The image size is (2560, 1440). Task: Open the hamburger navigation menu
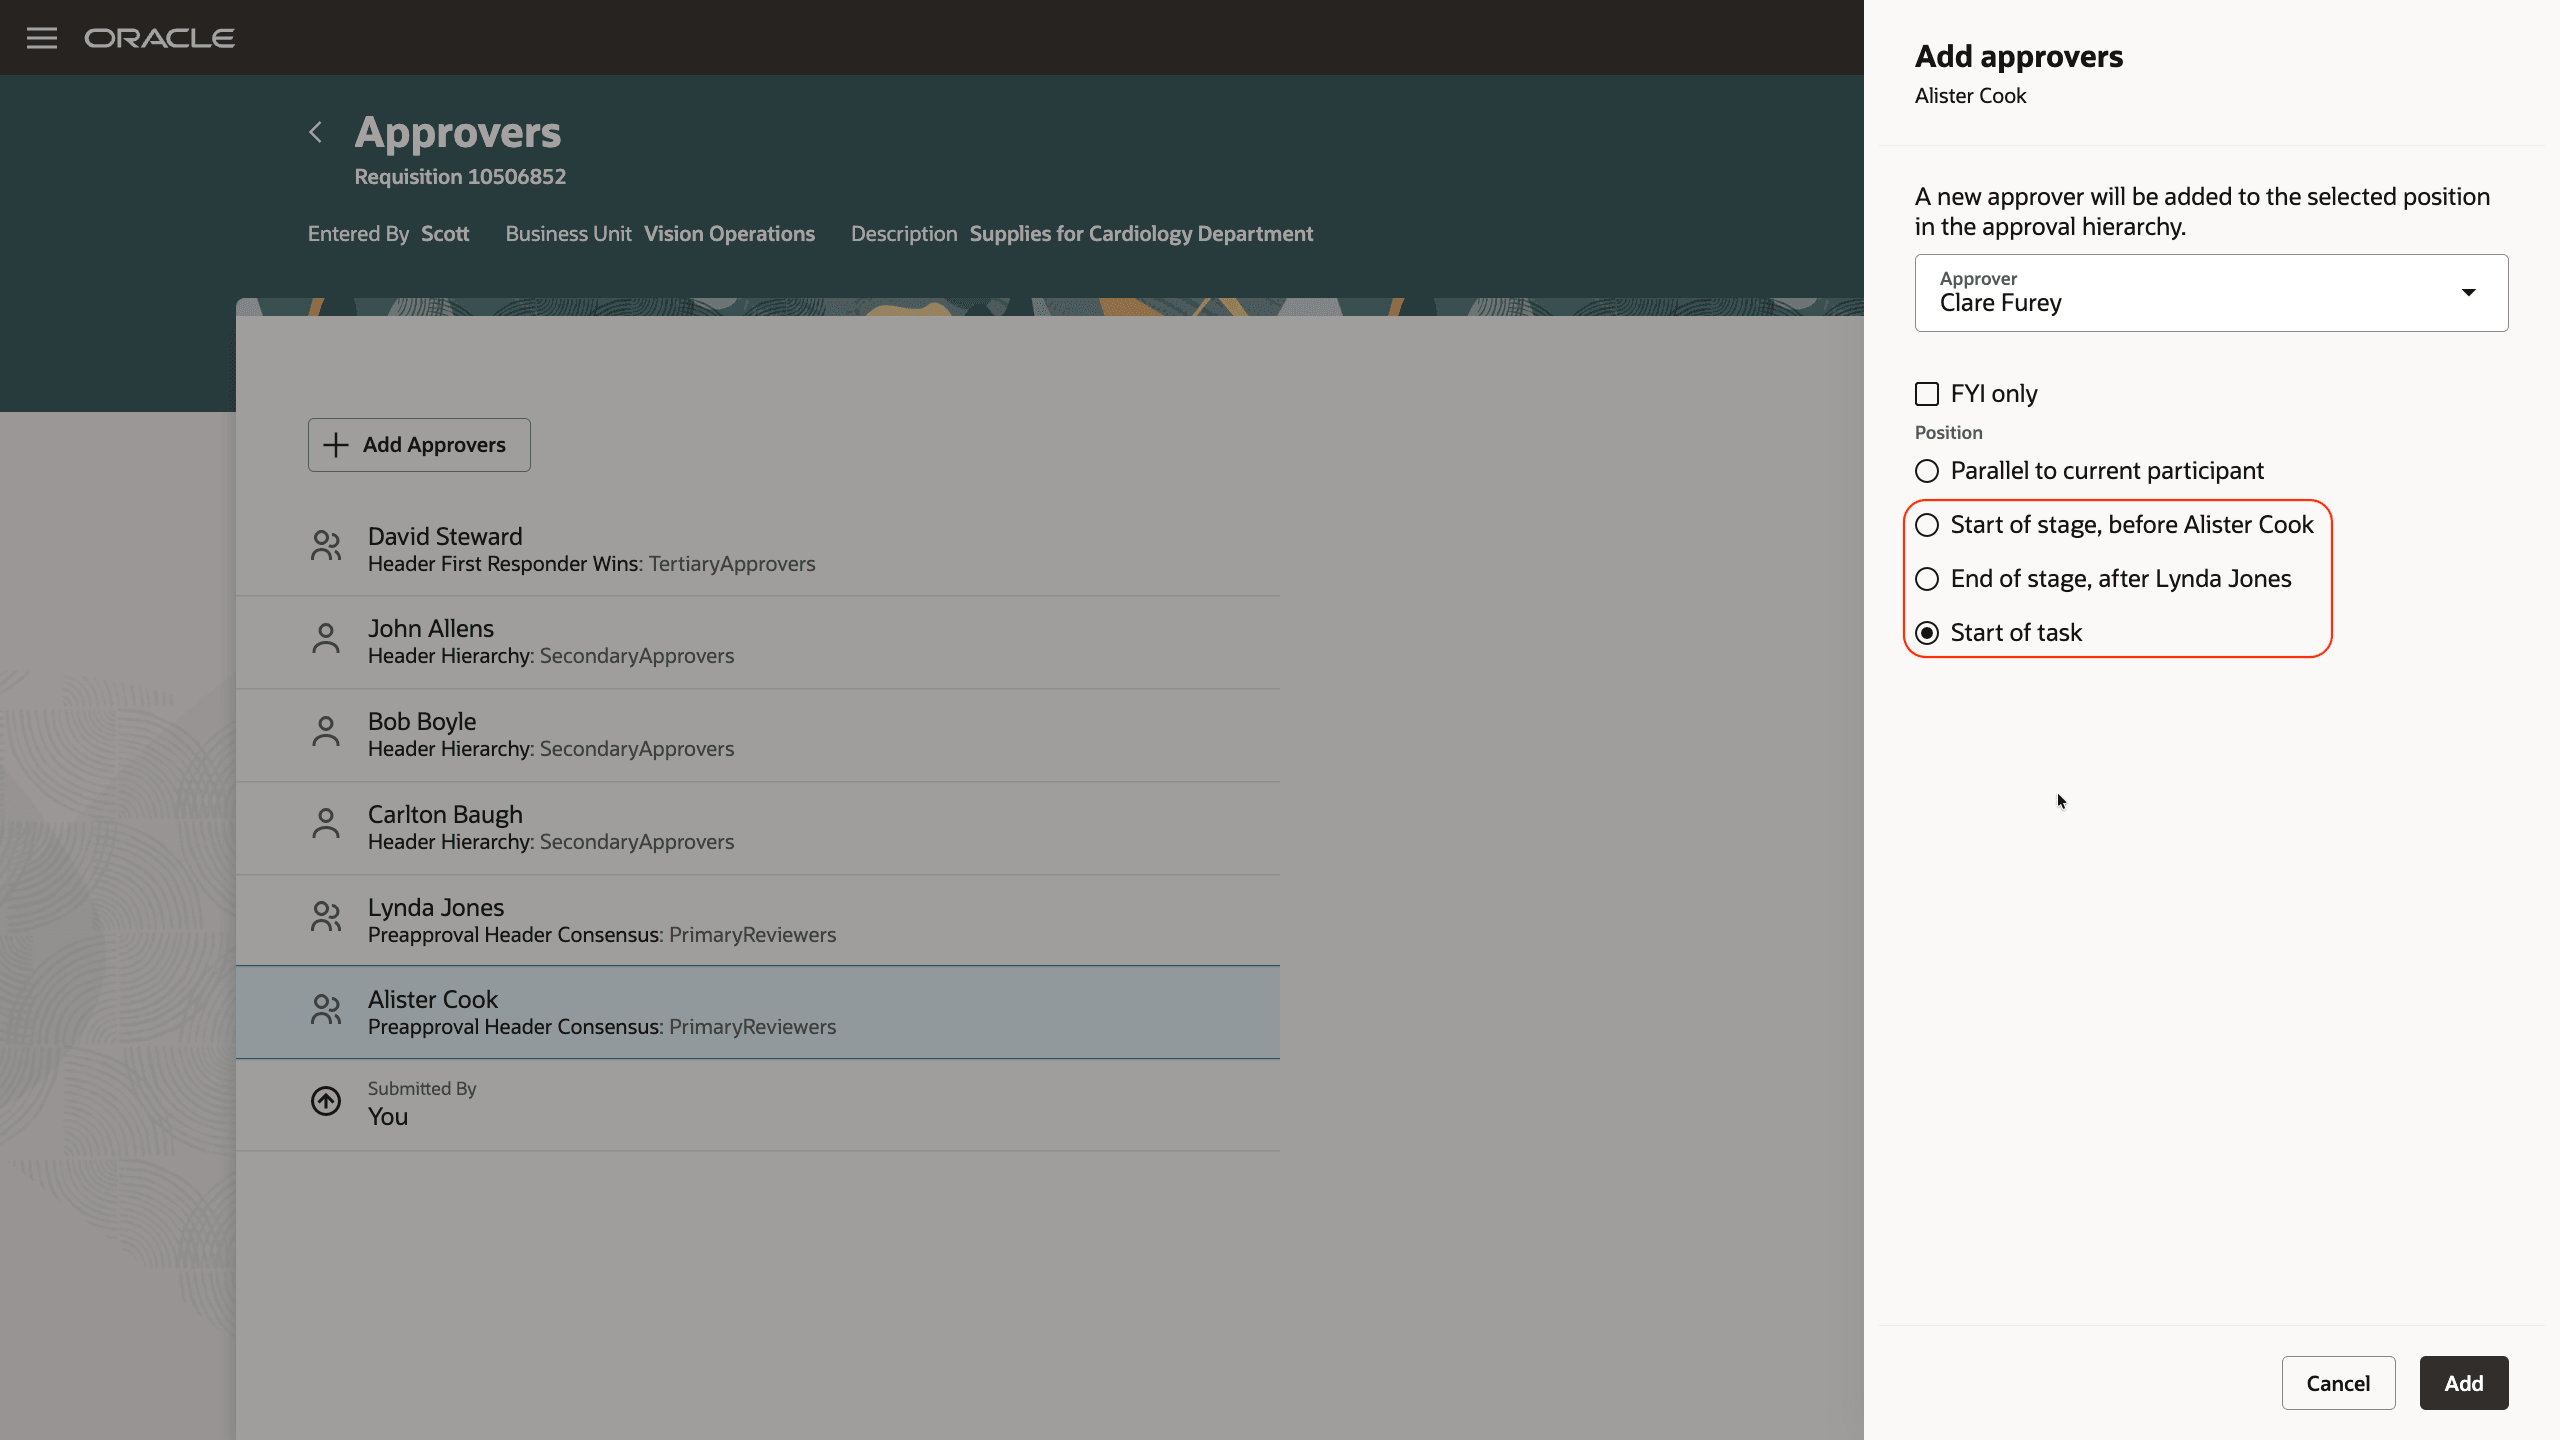(x=42, y=38)
